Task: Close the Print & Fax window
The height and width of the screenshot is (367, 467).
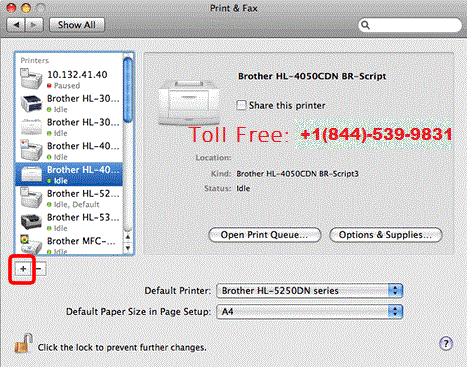Action: [x=11, y=8]
